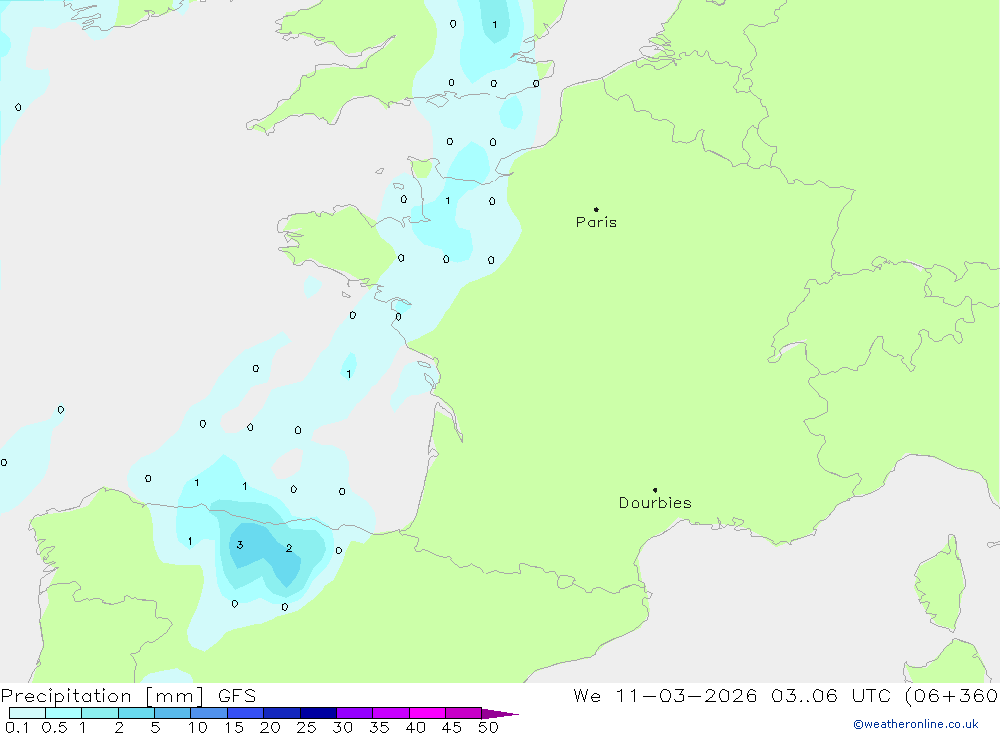Click the Dourbies city label

coord(655,503)
